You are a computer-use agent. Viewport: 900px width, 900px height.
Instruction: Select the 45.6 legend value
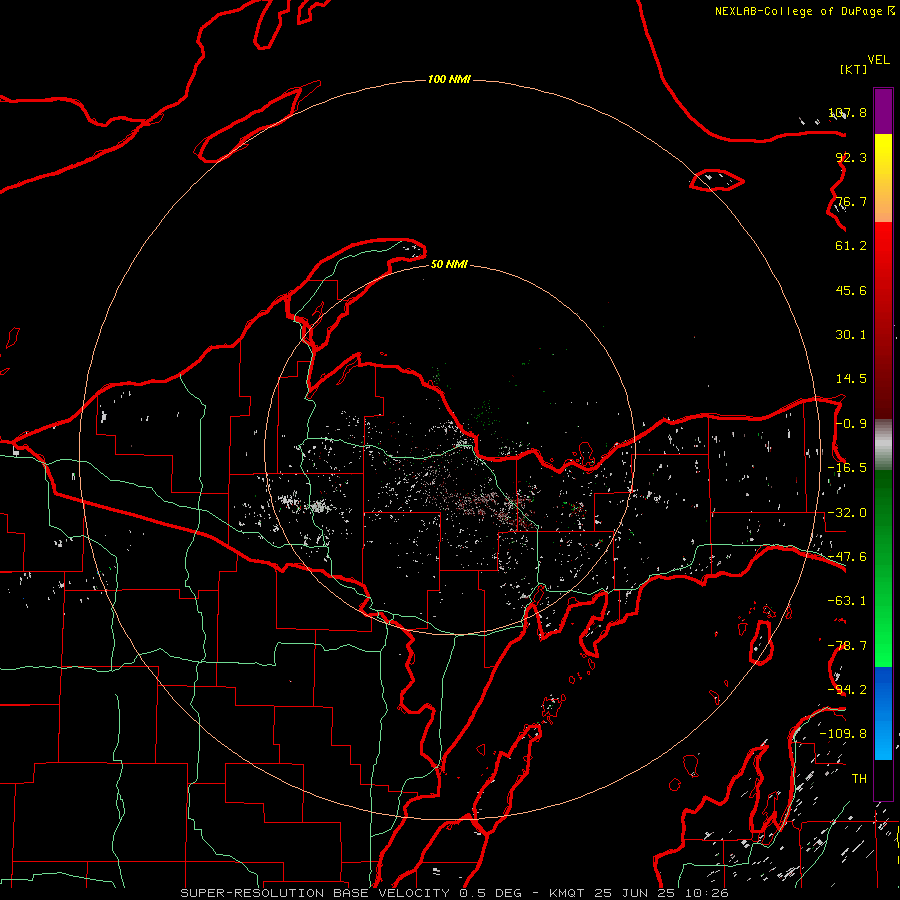click(851, 290)
